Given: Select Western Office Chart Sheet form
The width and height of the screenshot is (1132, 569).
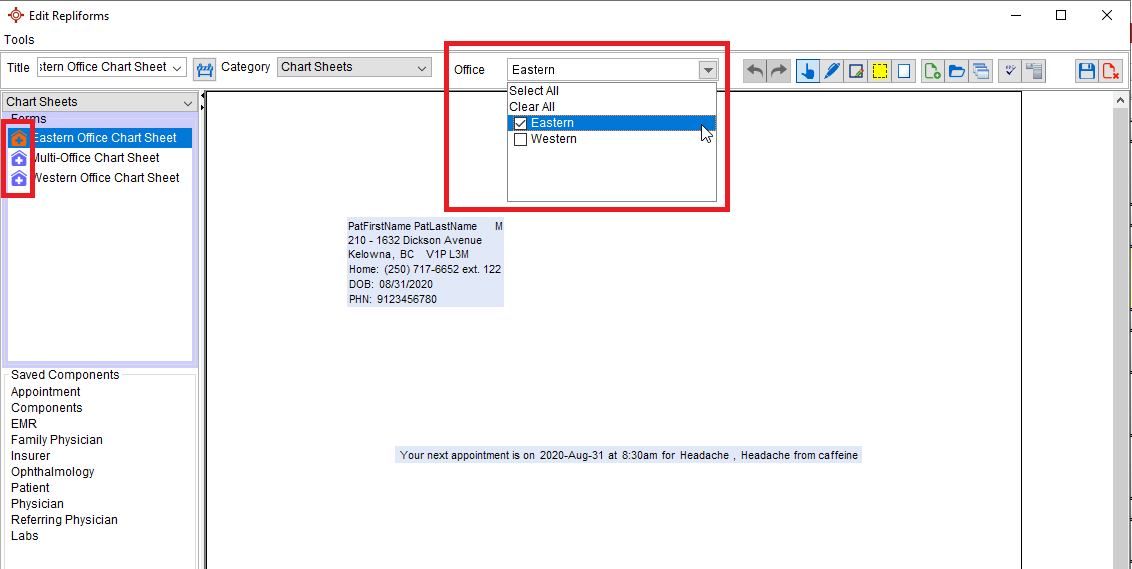Looking at the screenshot, I should (x=106, y=178).
